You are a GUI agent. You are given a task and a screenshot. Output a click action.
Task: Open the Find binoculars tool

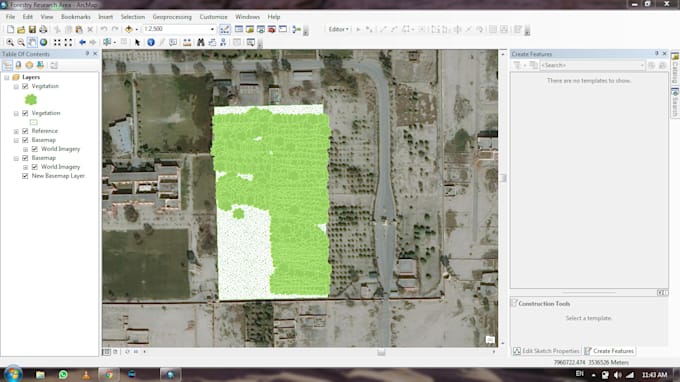click(x=200, y=42)
